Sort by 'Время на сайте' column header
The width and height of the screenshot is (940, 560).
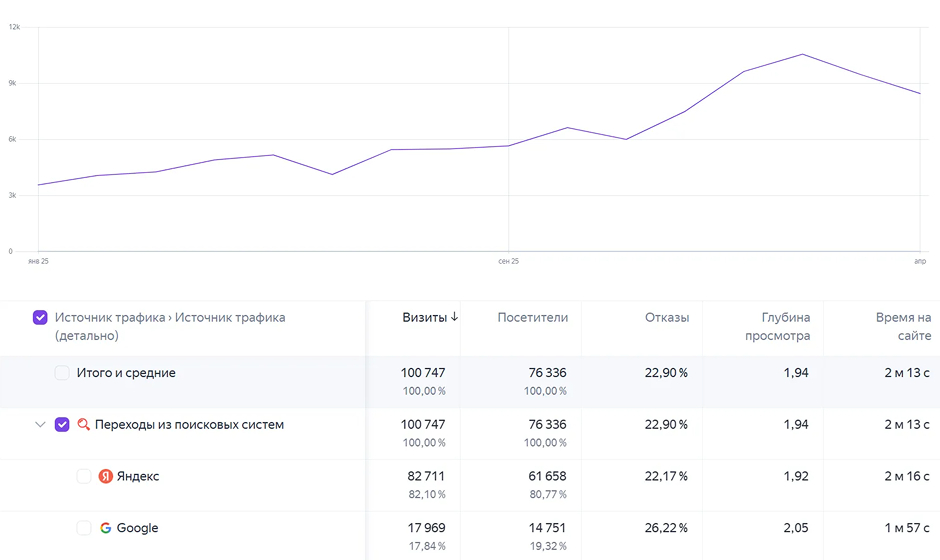point(903,326)
